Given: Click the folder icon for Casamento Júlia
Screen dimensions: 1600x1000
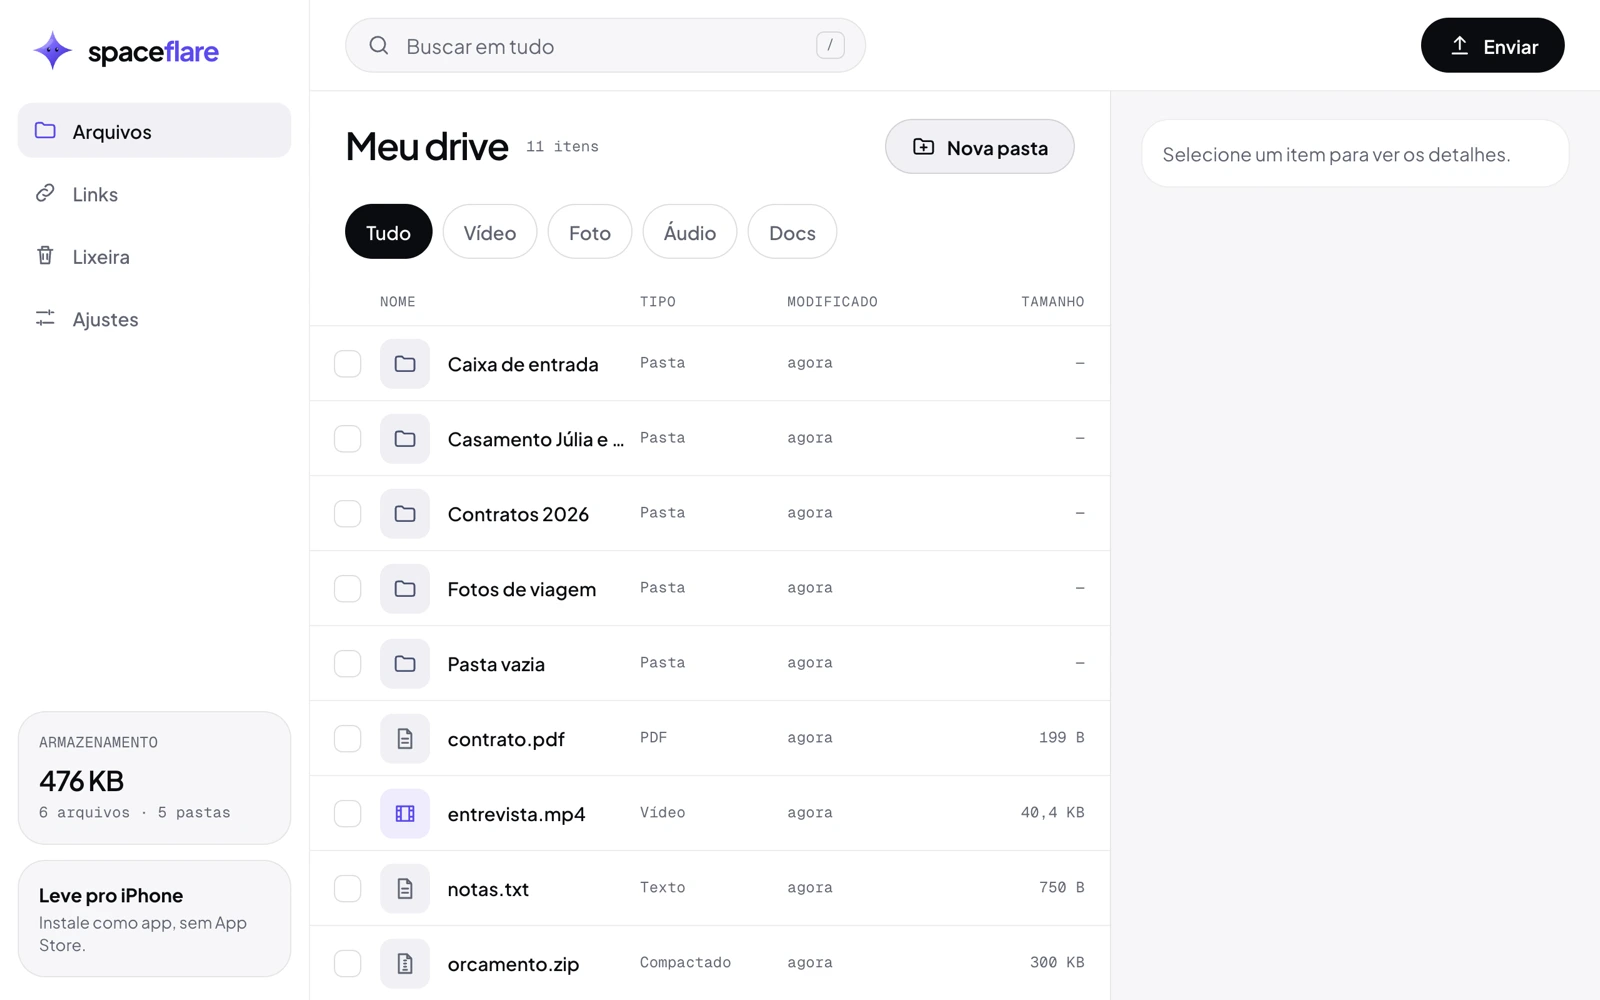Looking at the screenshot, I should 405,439.
